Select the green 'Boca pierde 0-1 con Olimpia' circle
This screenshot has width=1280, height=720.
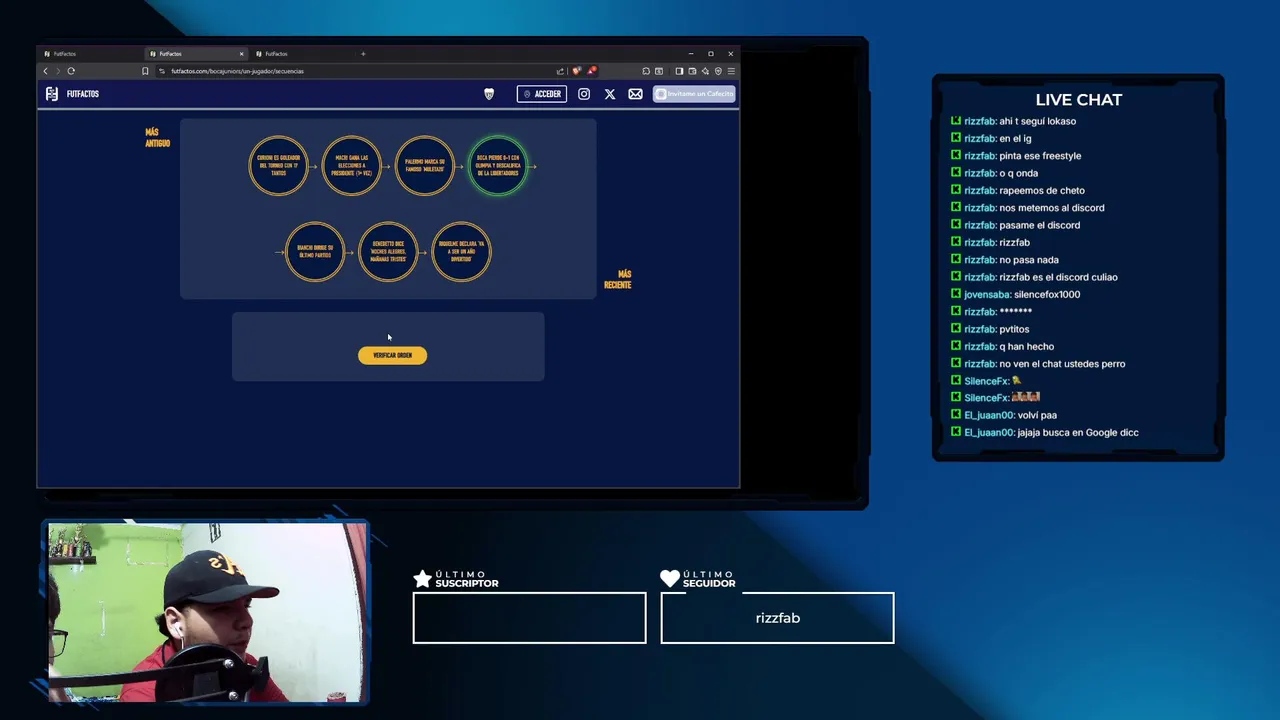point(497,166)
